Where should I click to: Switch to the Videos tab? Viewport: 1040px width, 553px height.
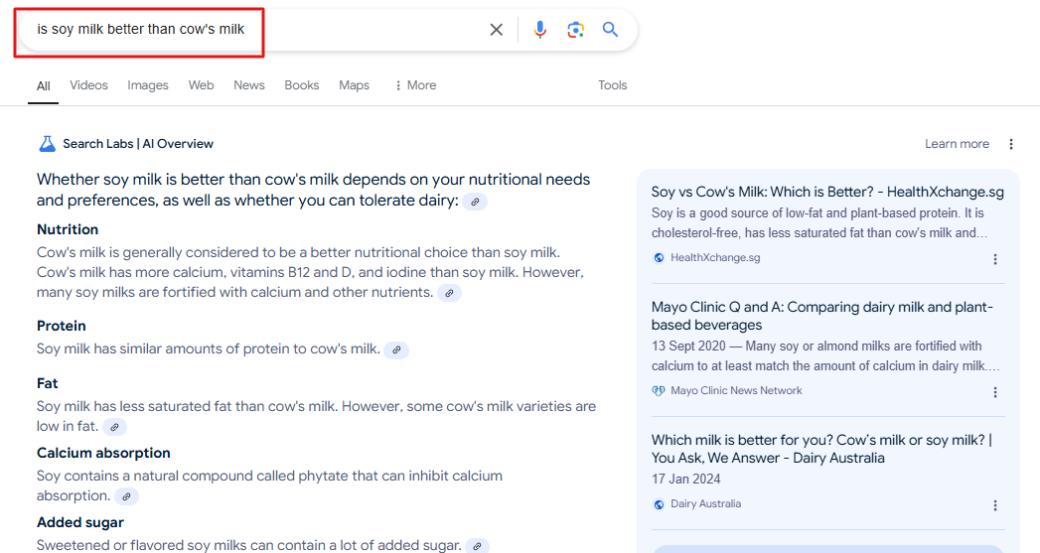(x=89, y=85)
